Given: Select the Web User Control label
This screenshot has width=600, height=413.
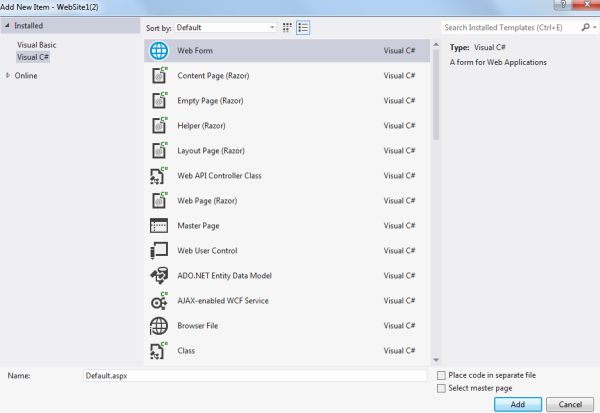Looking at the screenshot, I should 207,251.
